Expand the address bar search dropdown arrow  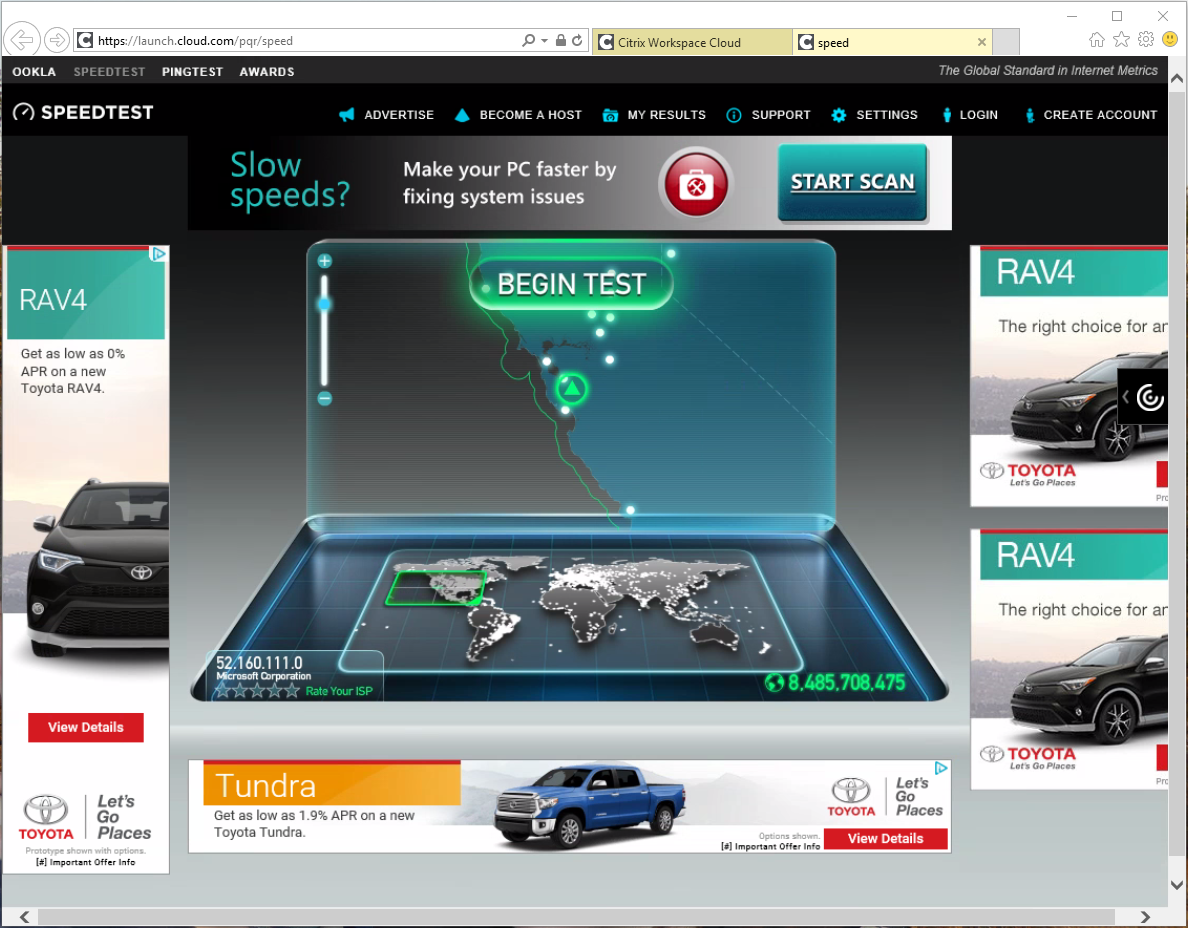545,41
